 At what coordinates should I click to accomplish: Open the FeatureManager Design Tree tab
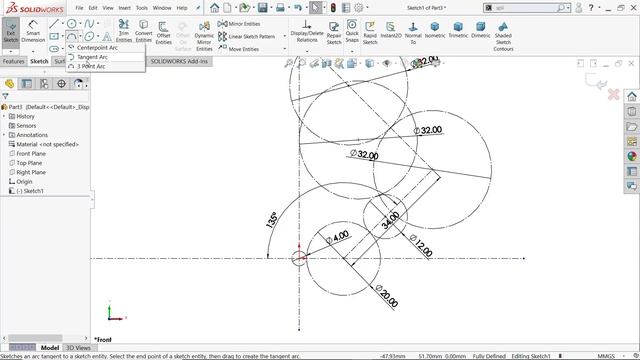click(9, 84)
